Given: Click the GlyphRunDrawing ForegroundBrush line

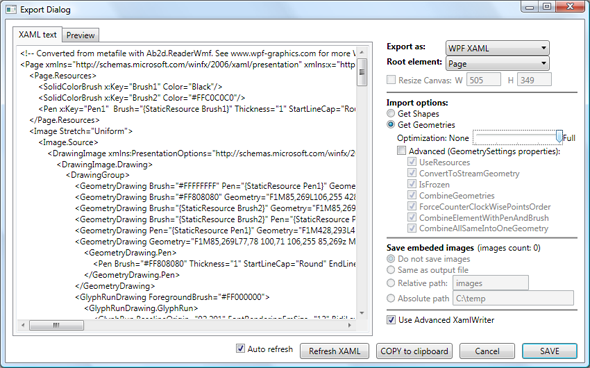Looking at the screenshot, I should pyautogui.click(x=172, y=297).
